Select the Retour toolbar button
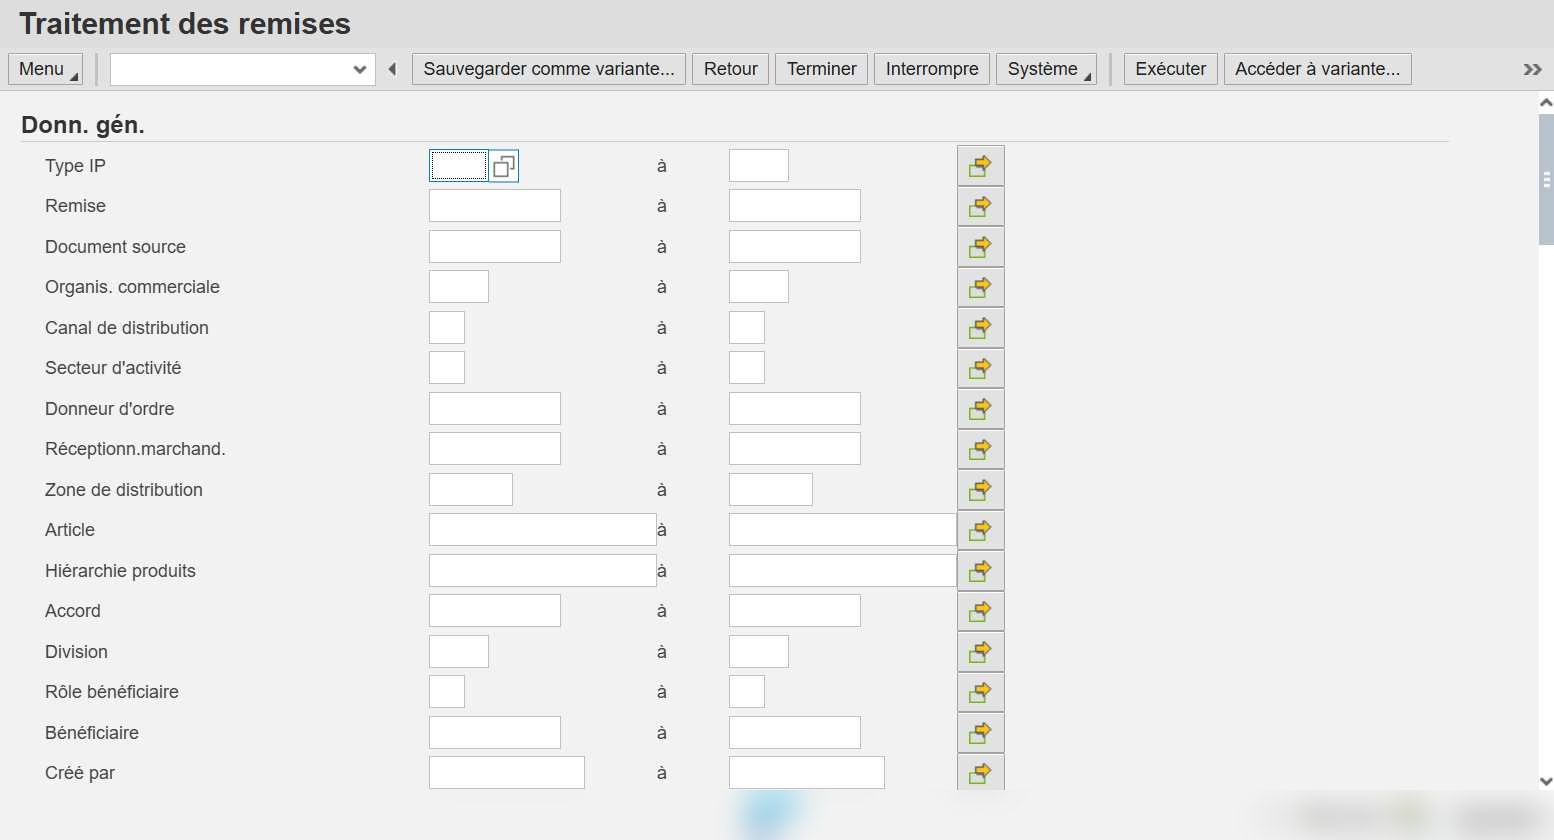1554x840 pixels. tap(731, 69)
